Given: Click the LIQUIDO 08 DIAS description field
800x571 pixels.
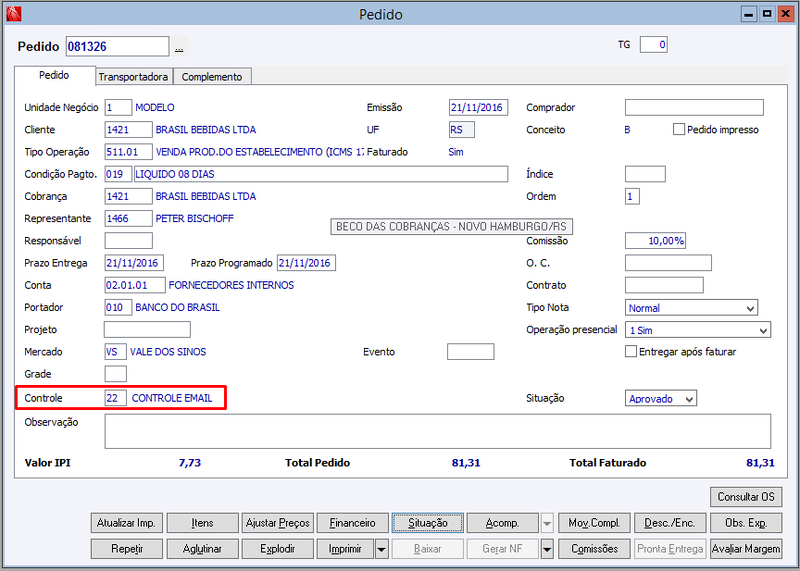Looking at the screenshot, I should (321, 174).
